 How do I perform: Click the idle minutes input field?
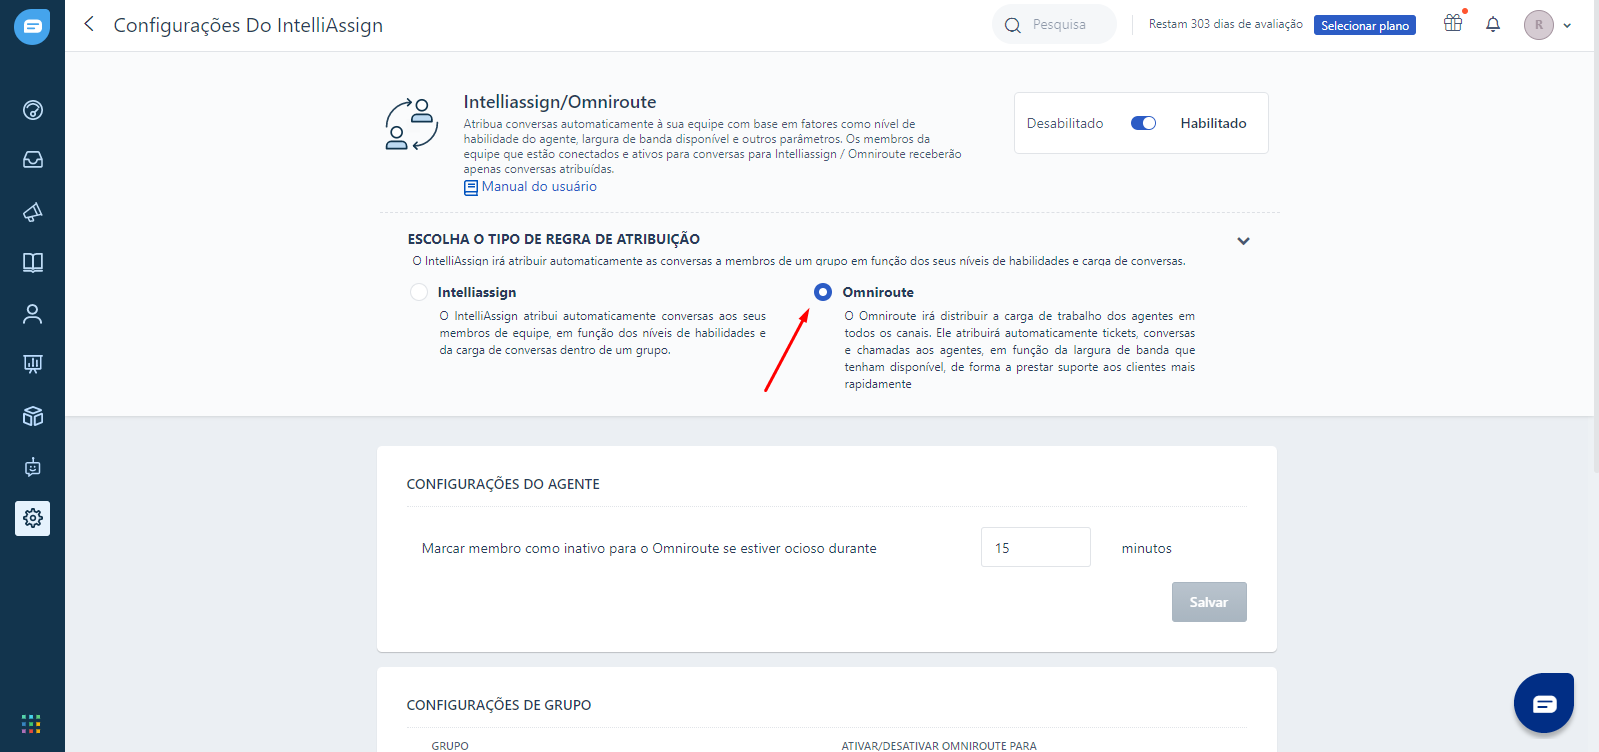click(x=1036, y=547)
